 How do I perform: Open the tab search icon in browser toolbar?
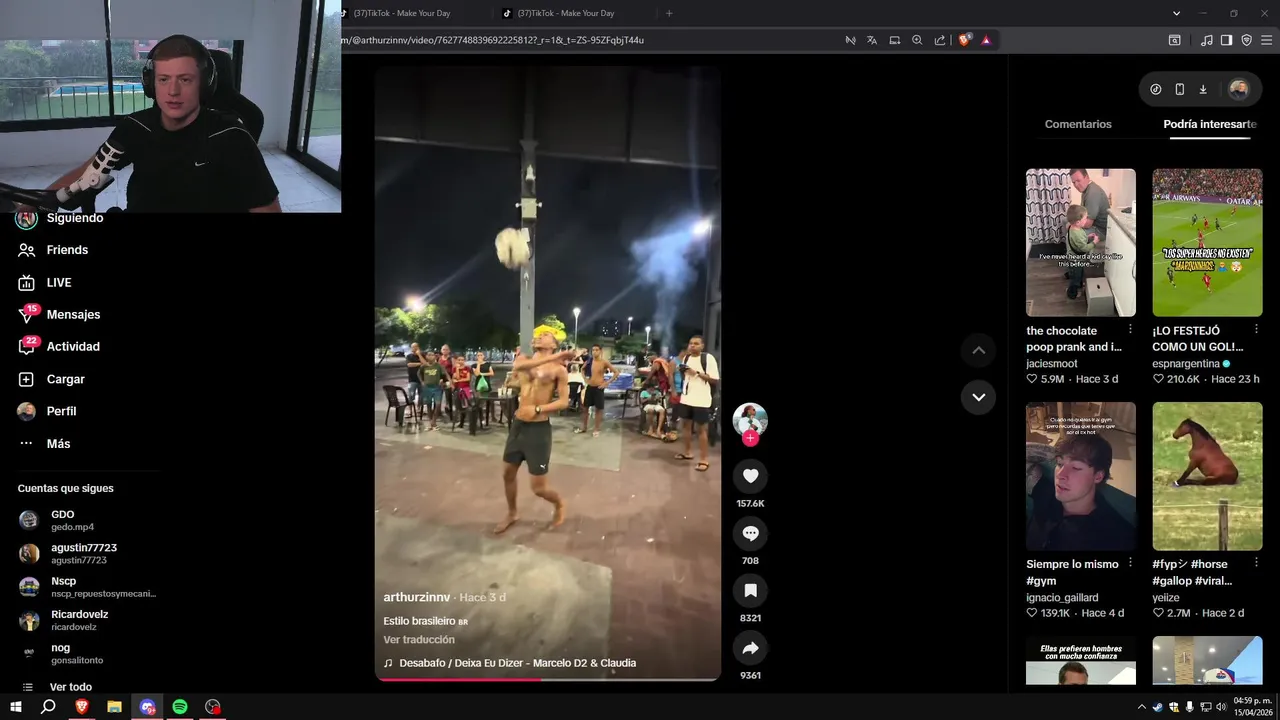[1175, 40]
